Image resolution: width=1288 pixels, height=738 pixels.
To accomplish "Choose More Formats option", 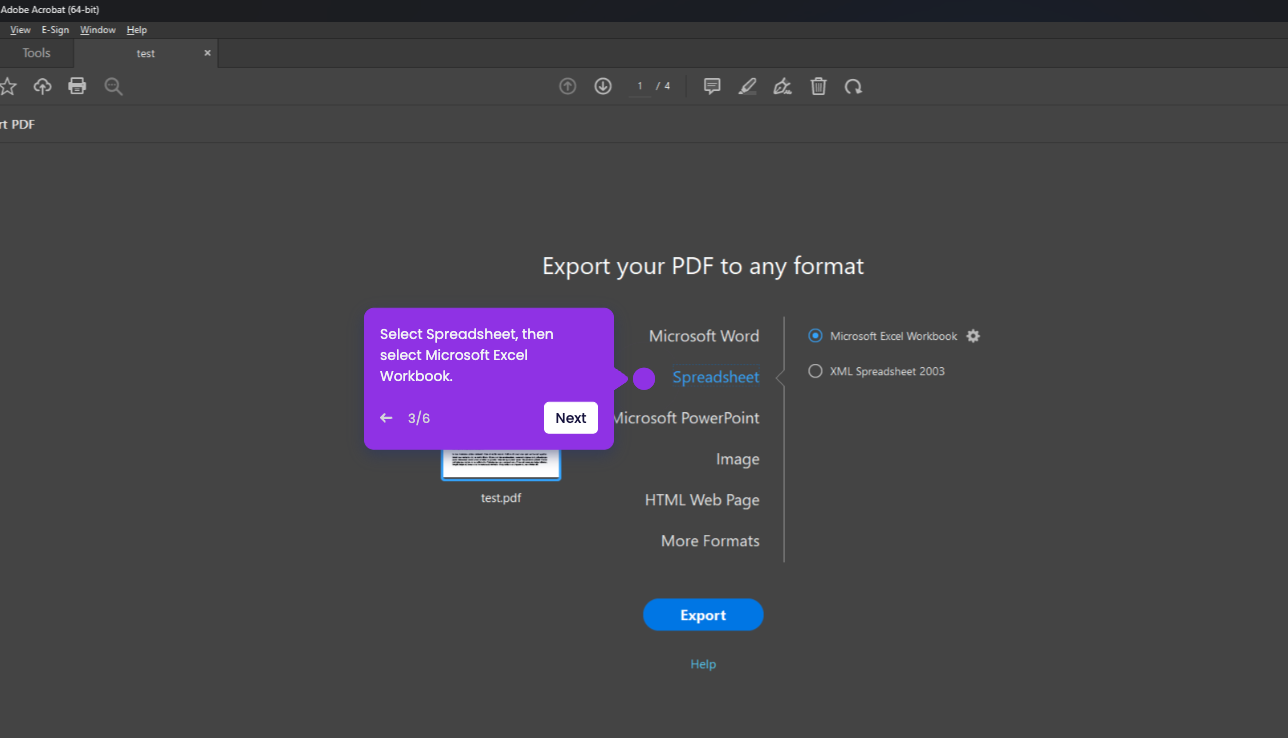I will (x=710, y=541).
